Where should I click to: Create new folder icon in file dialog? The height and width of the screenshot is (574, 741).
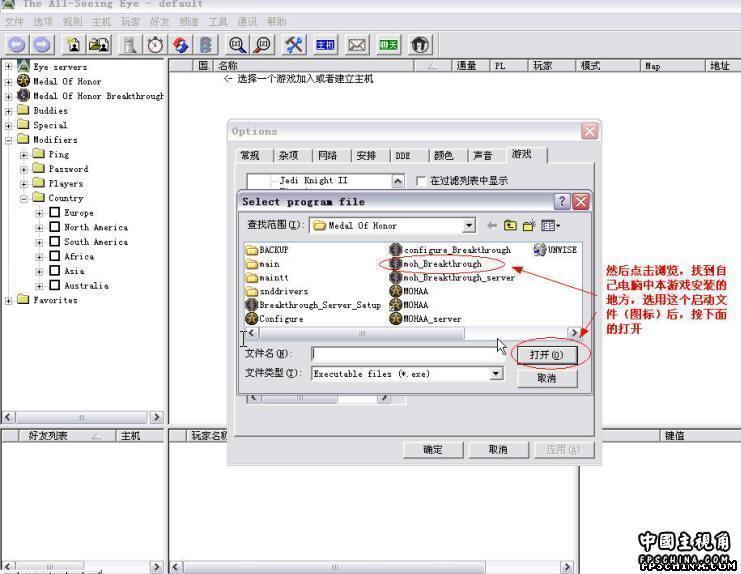tap(529, 225)
